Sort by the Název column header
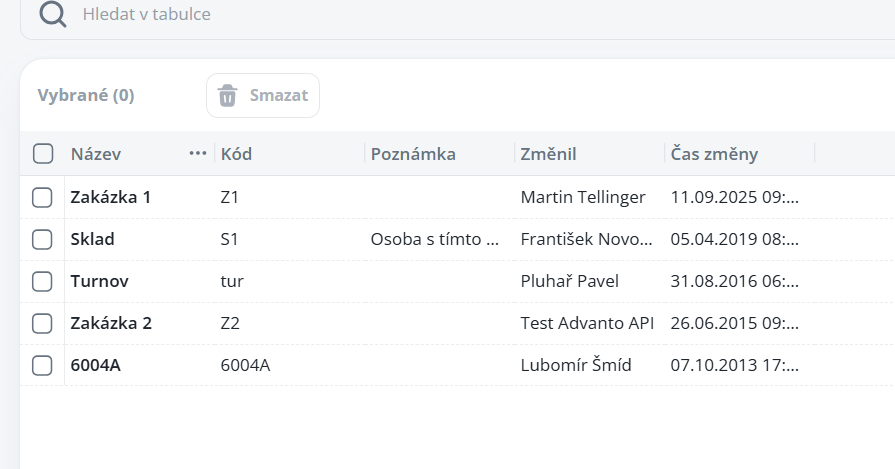The width and height of the screenshot is (895, 469). pyautogui.click(x=96, y=154)
